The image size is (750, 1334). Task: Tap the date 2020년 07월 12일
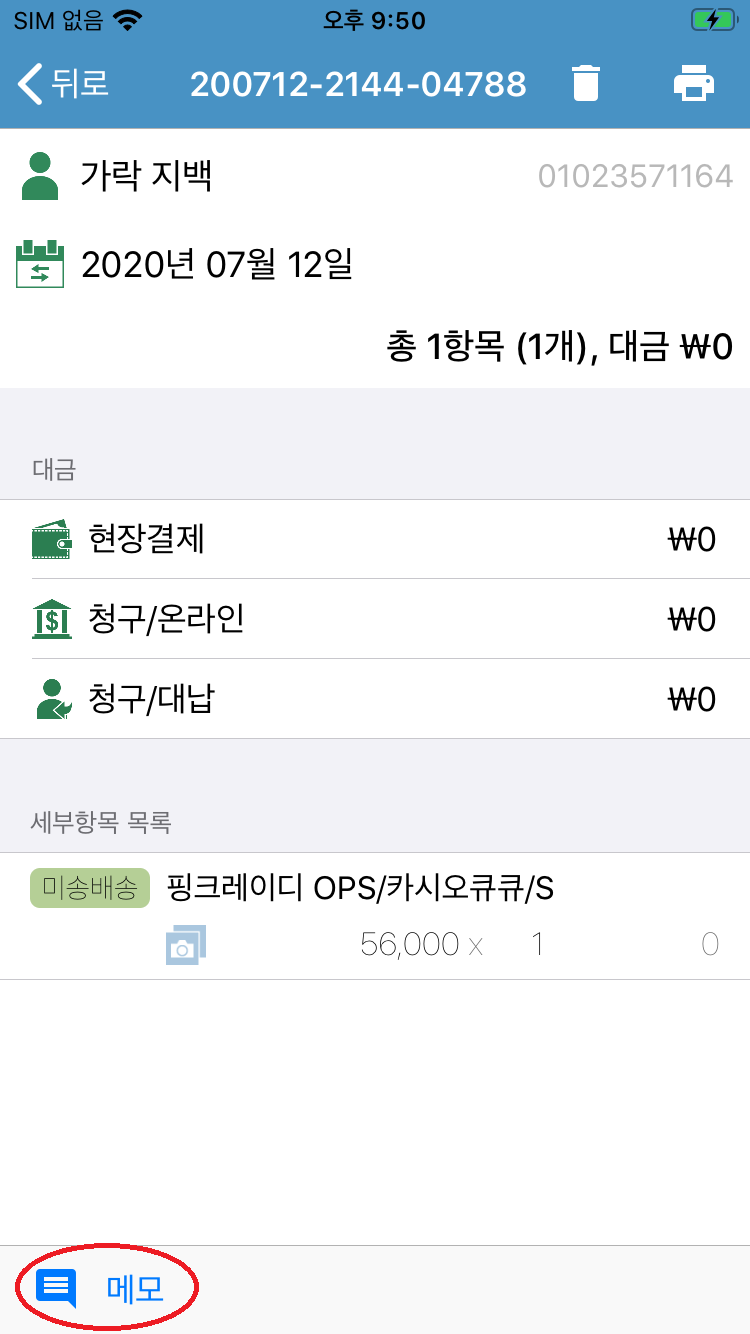coord(217,265)
